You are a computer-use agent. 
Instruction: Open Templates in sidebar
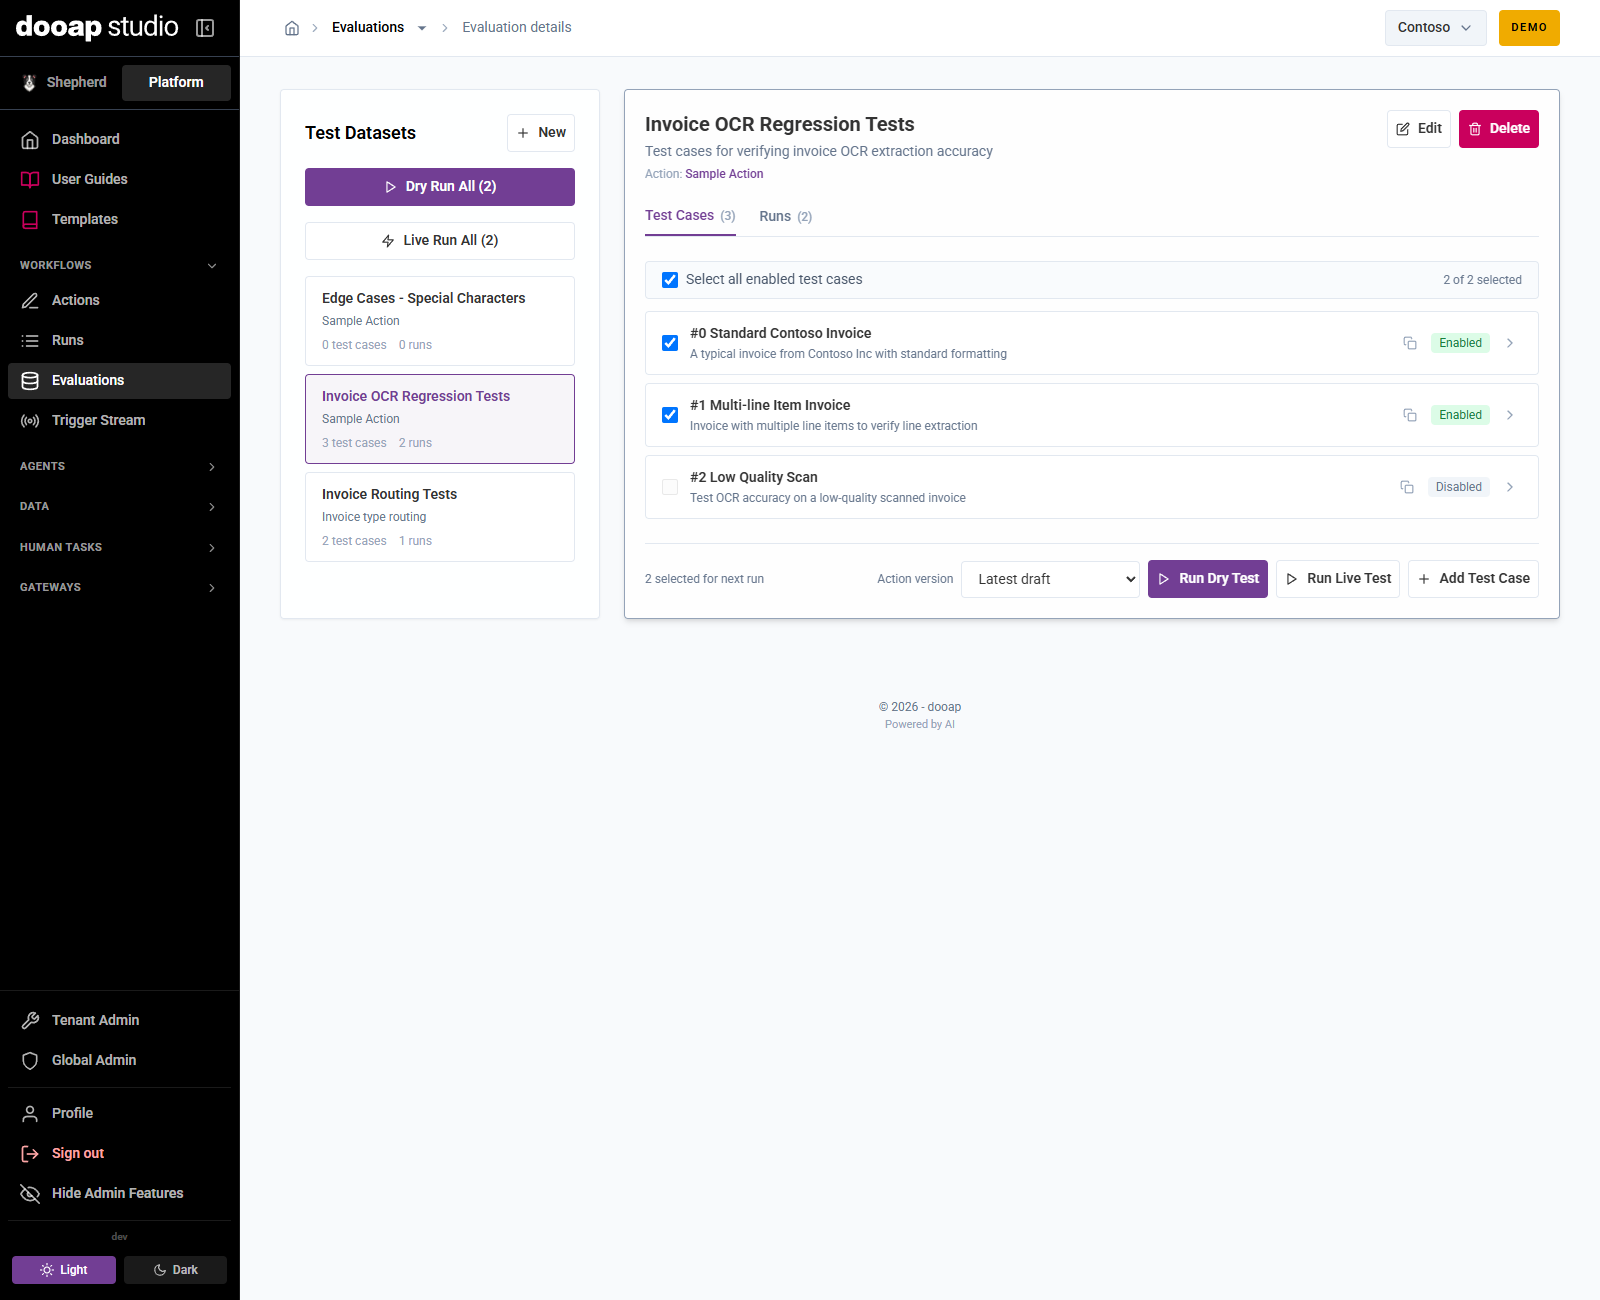pyautogui.click(x=119, y=219)
